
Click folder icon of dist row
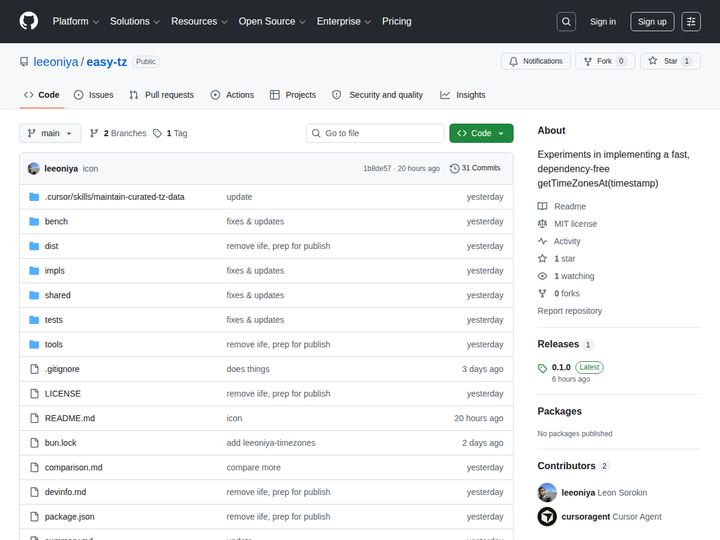(x=34, y=246)
